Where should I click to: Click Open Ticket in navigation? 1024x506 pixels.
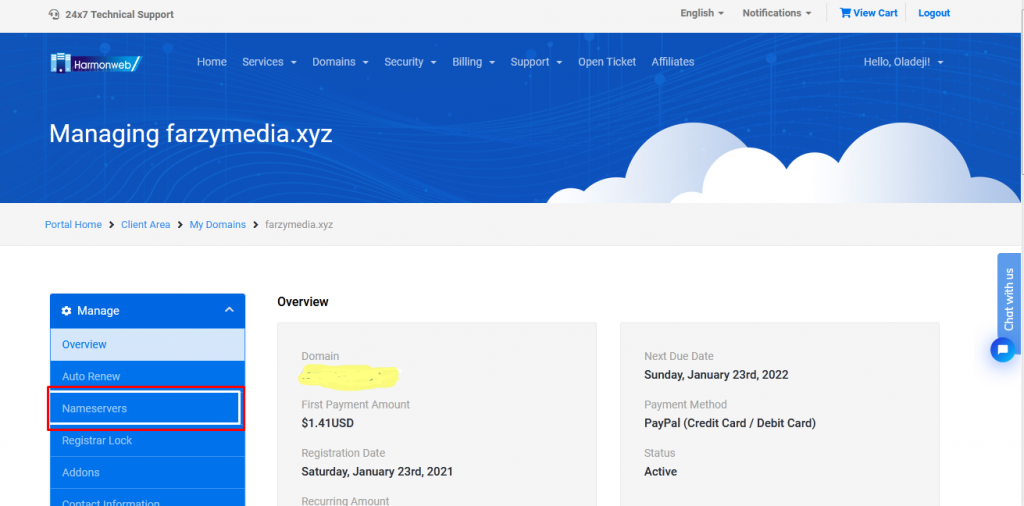[x=606, y=62]
